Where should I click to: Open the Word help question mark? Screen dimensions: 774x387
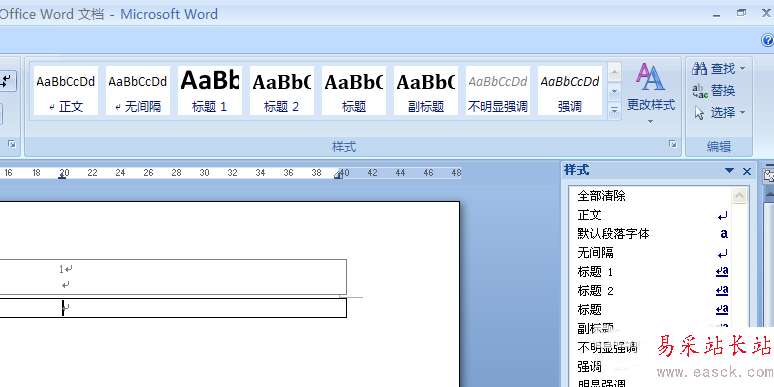pyautogui.click(x=768, y=39)
